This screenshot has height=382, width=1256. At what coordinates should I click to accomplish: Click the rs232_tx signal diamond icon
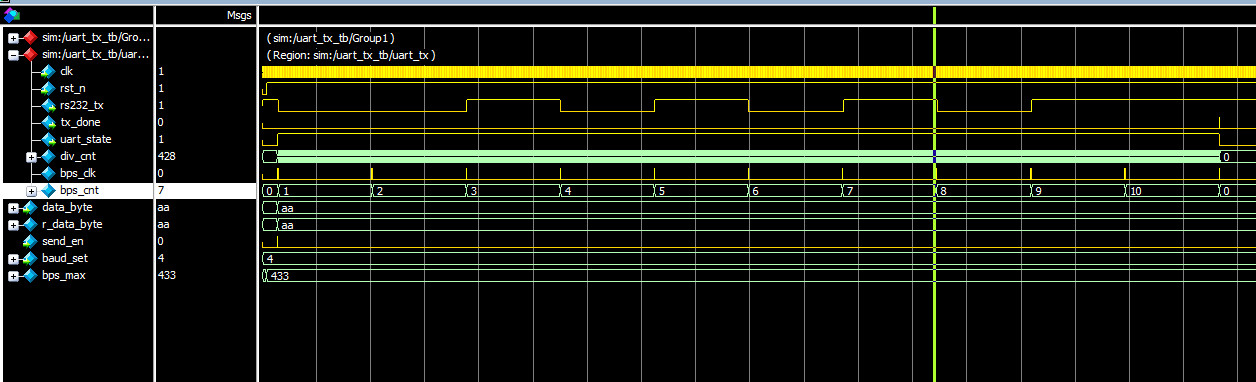pos(48,105)
